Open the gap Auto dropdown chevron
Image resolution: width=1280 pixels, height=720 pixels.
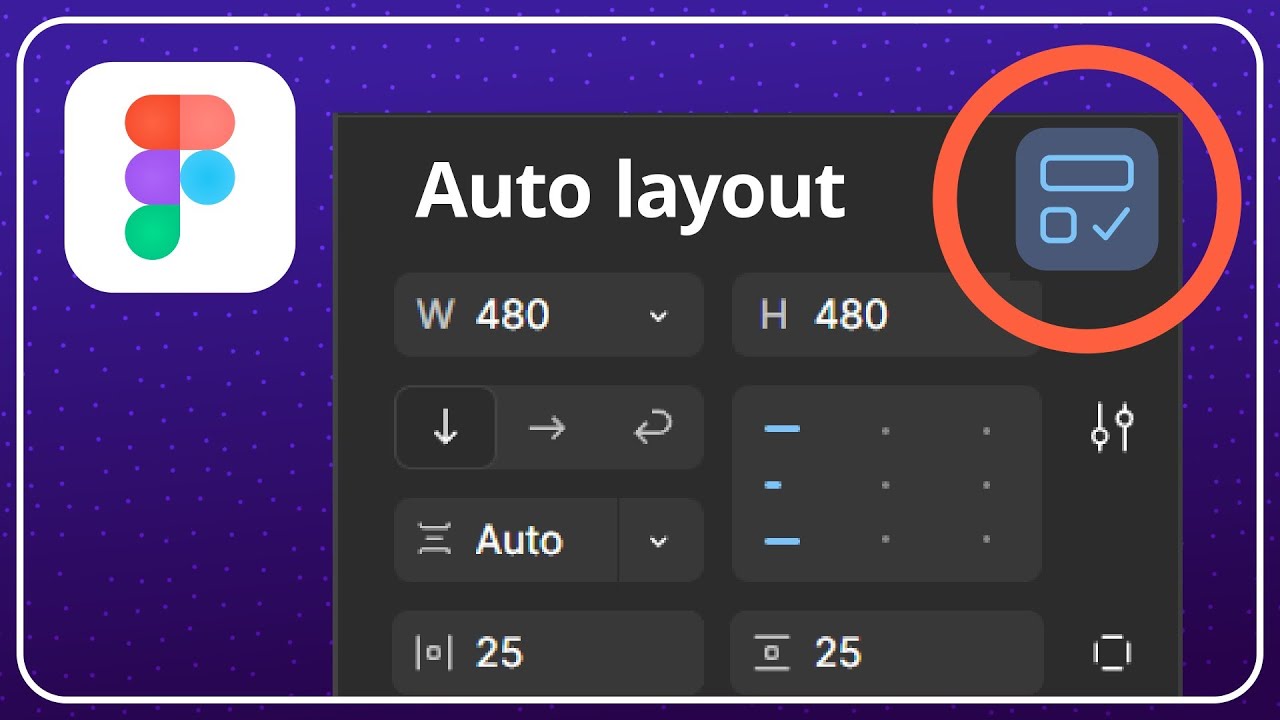coord(658,541)
